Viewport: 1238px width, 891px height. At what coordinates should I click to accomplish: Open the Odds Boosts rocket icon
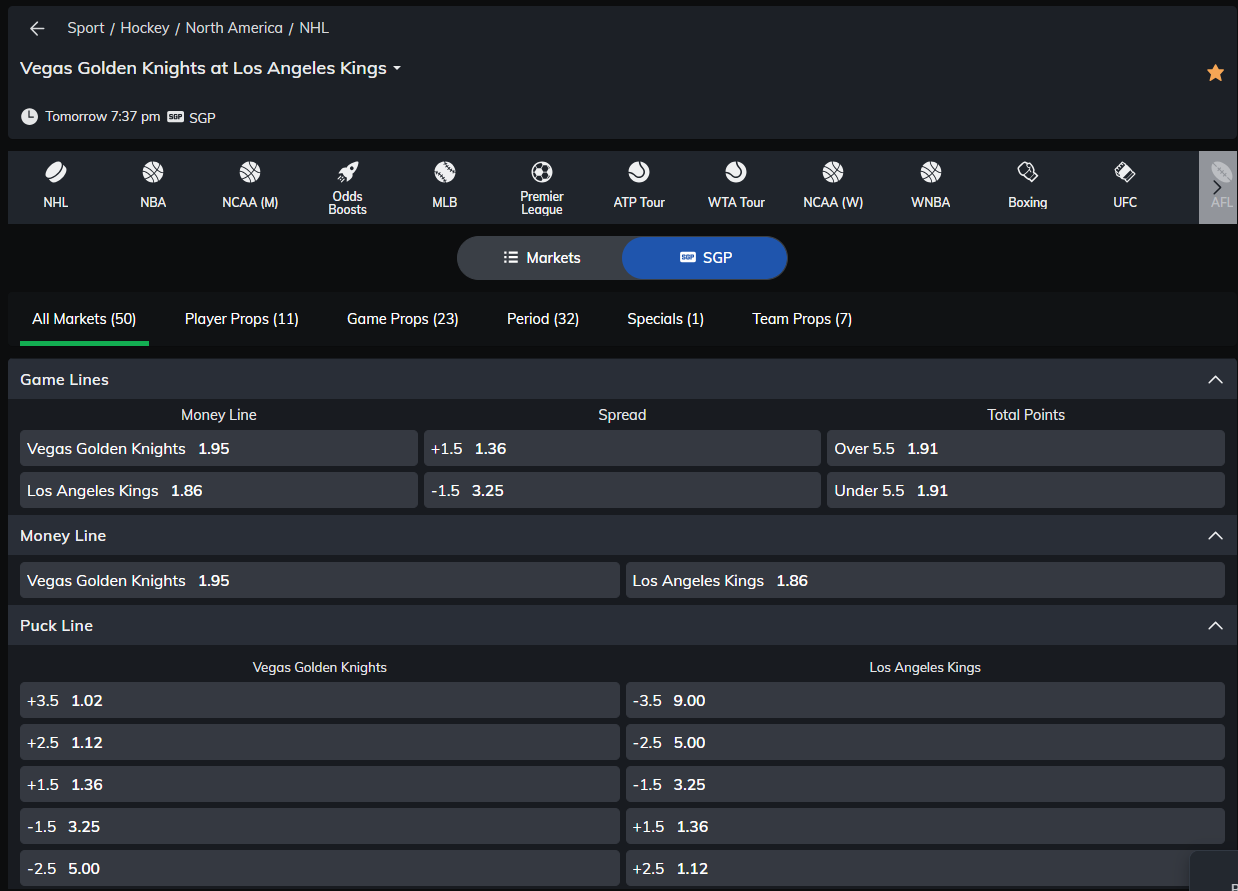tap(347, 172)
